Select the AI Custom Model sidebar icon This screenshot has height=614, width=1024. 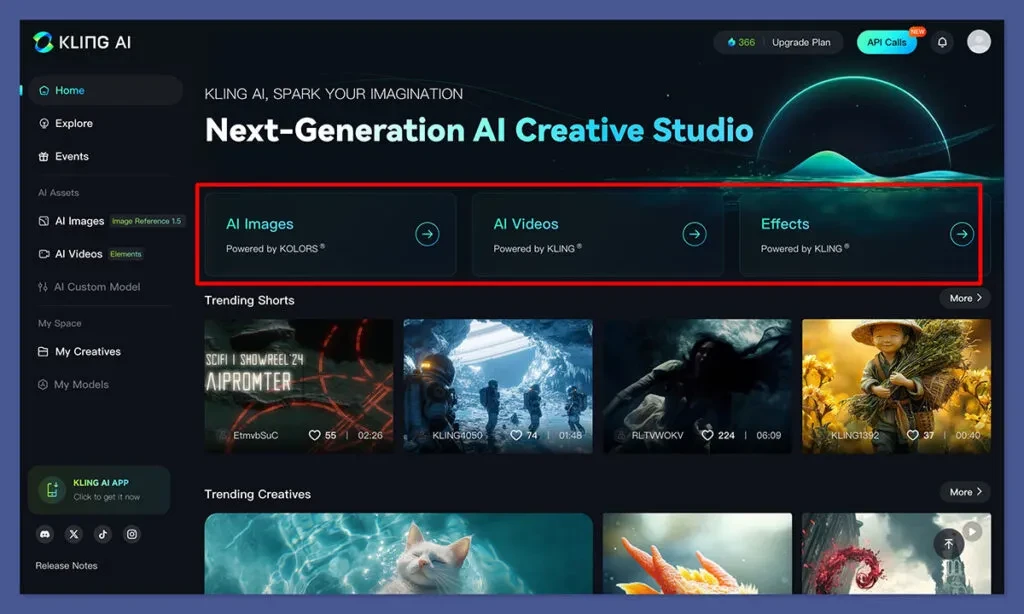pos(46,287)
